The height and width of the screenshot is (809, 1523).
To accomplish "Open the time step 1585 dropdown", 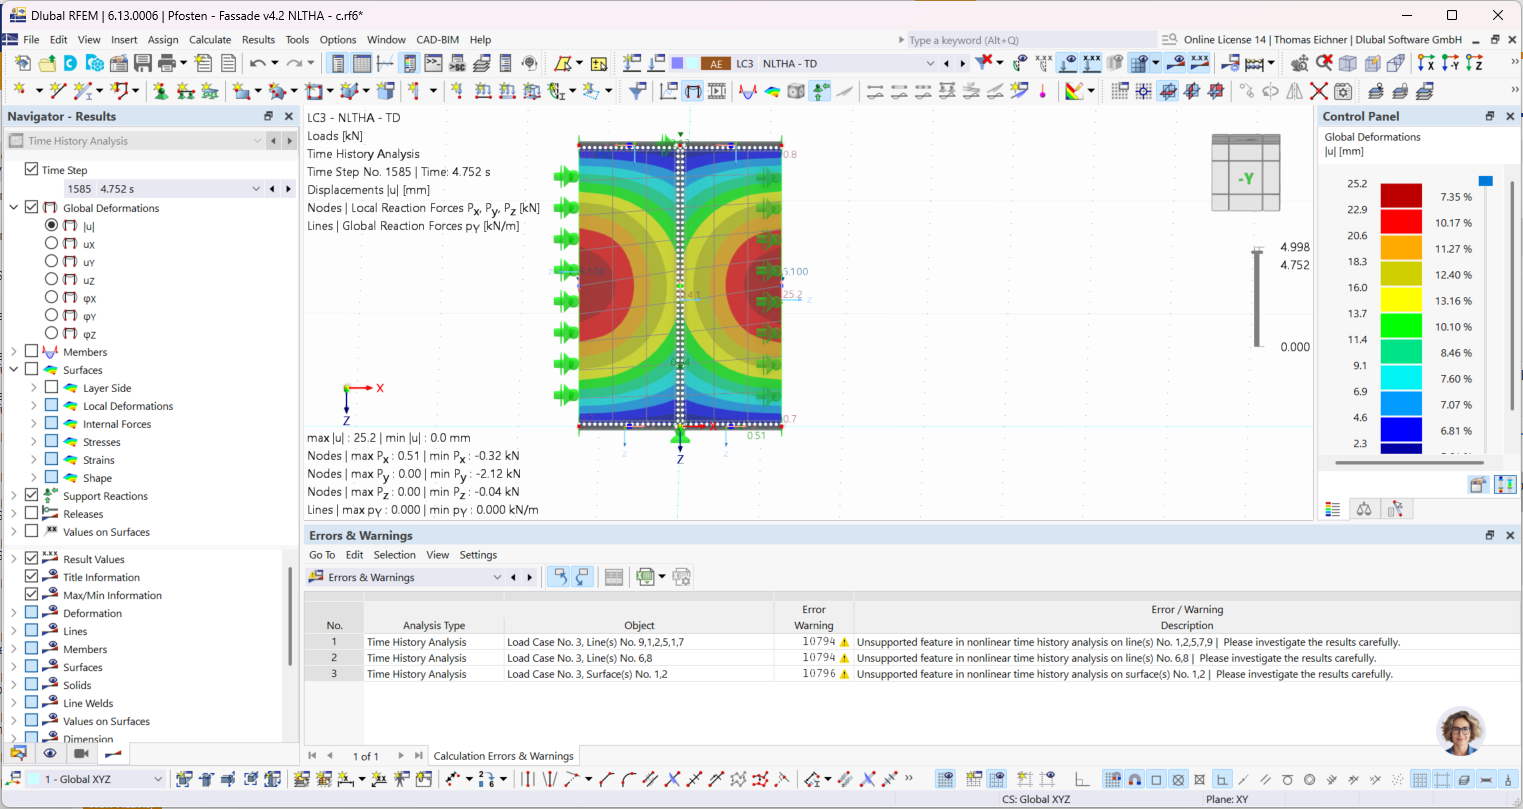I will (256, 188).
